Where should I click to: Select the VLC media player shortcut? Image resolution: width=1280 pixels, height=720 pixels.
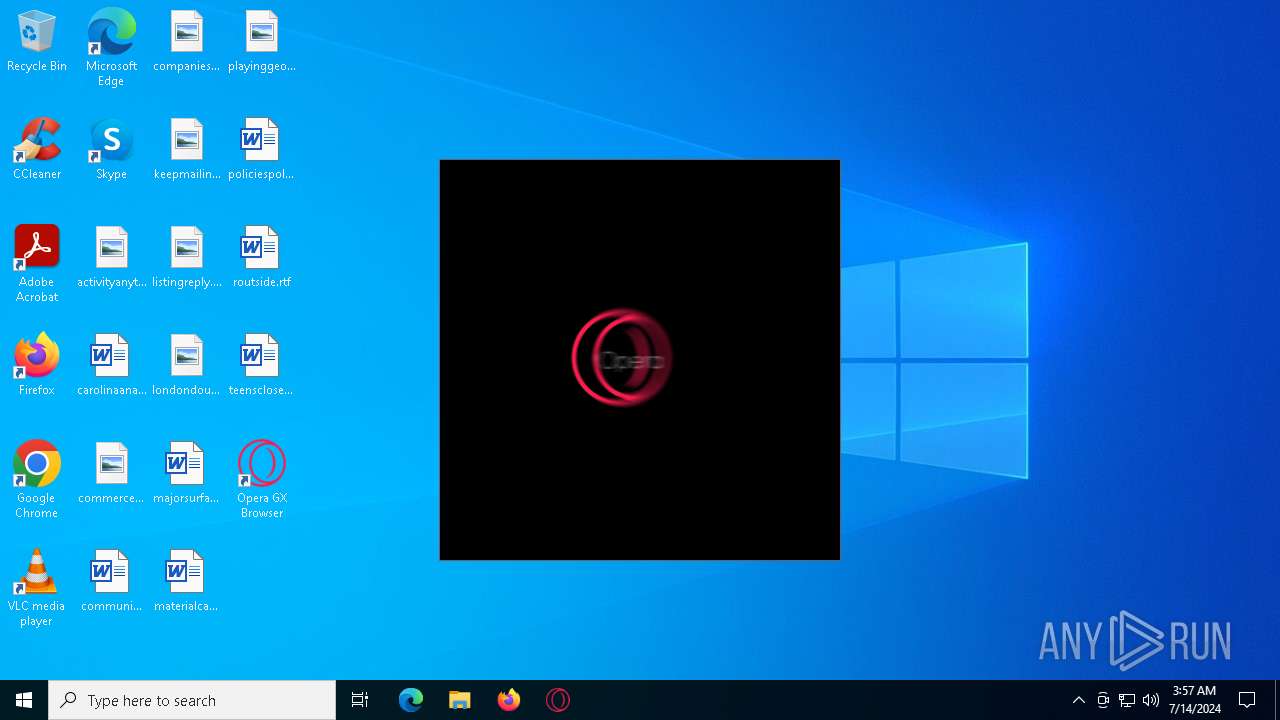(37, 588)
